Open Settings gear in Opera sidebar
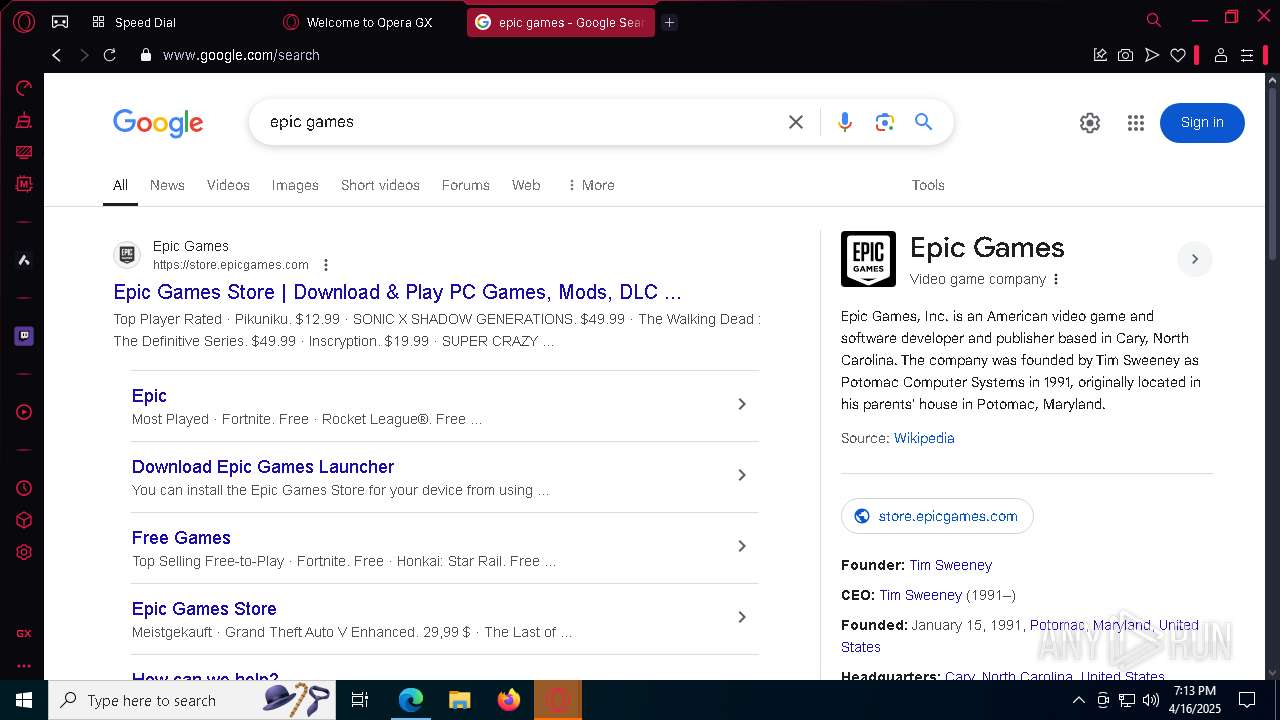This screenshot has height=720, width=1280. pyautogui.click(x=24, y=552)
